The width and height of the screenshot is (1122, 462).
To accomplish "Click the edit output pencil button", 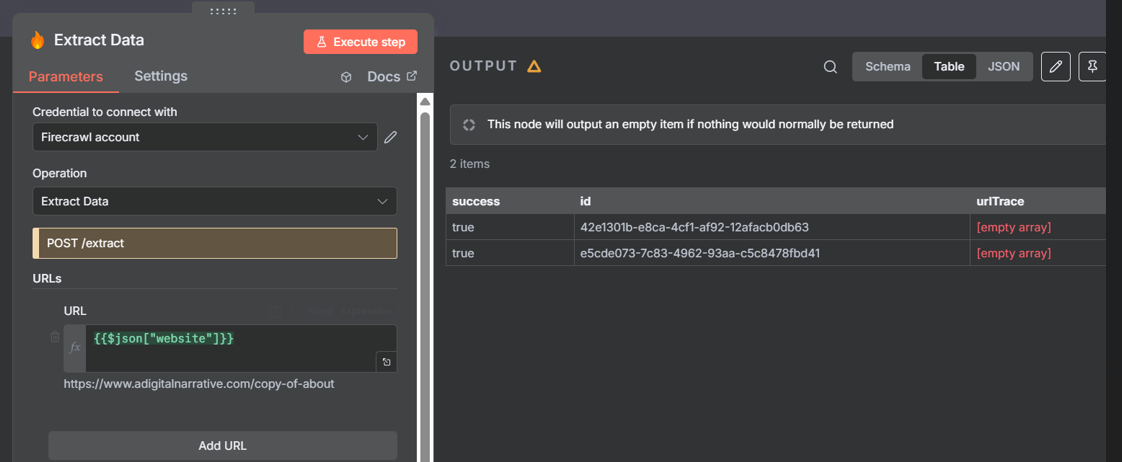I will 1055,67.
